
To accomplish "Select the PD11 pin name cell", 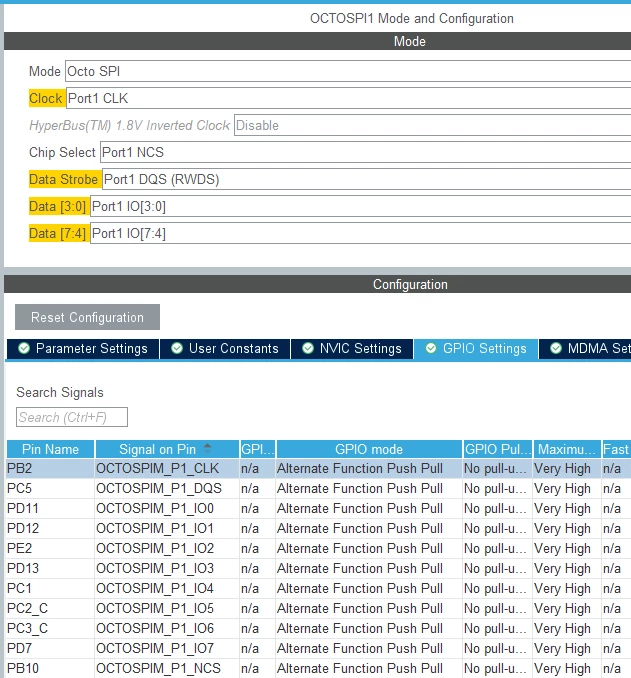I will [50, 508].
